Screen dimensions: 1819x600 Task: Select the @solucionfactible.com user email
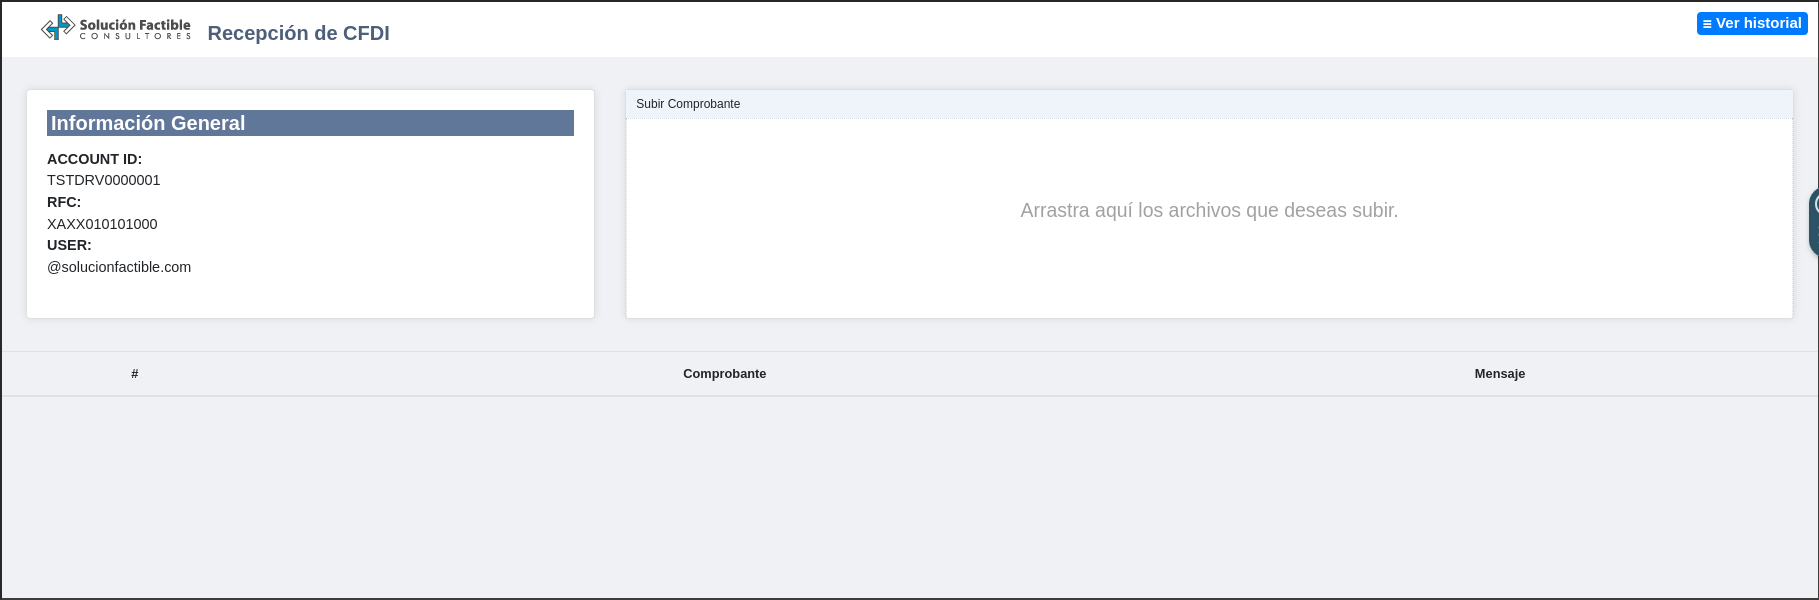pyautogui.click(x=119, y=267)
